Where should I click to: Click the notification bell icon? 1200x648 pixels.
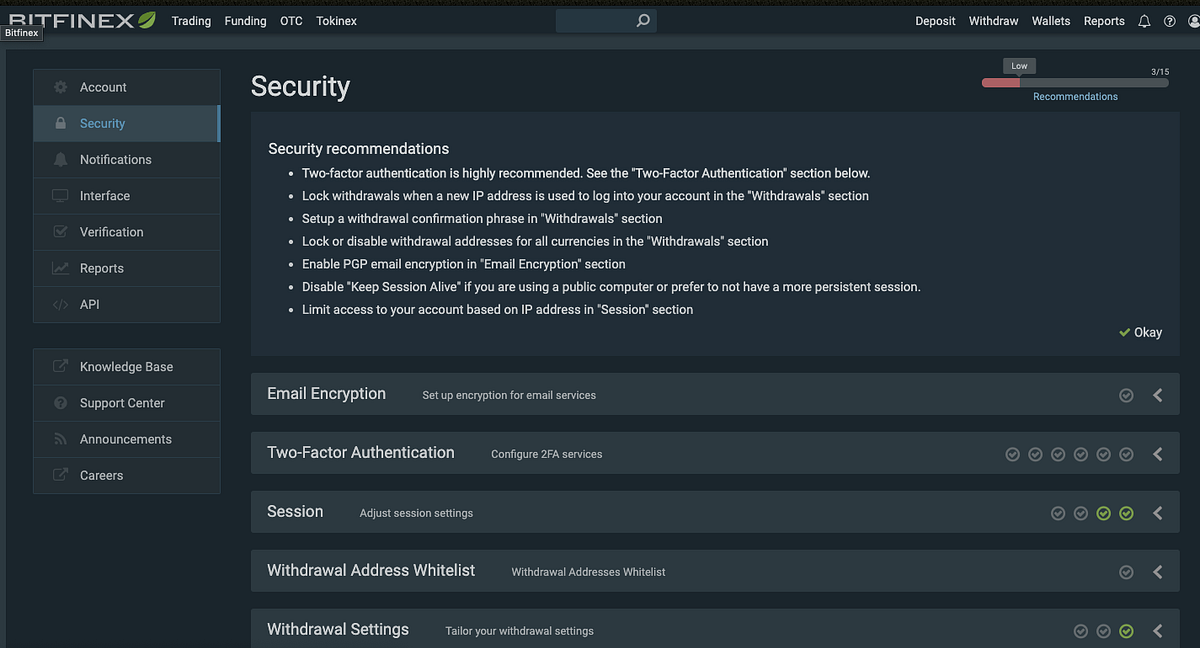(1144, 21)
